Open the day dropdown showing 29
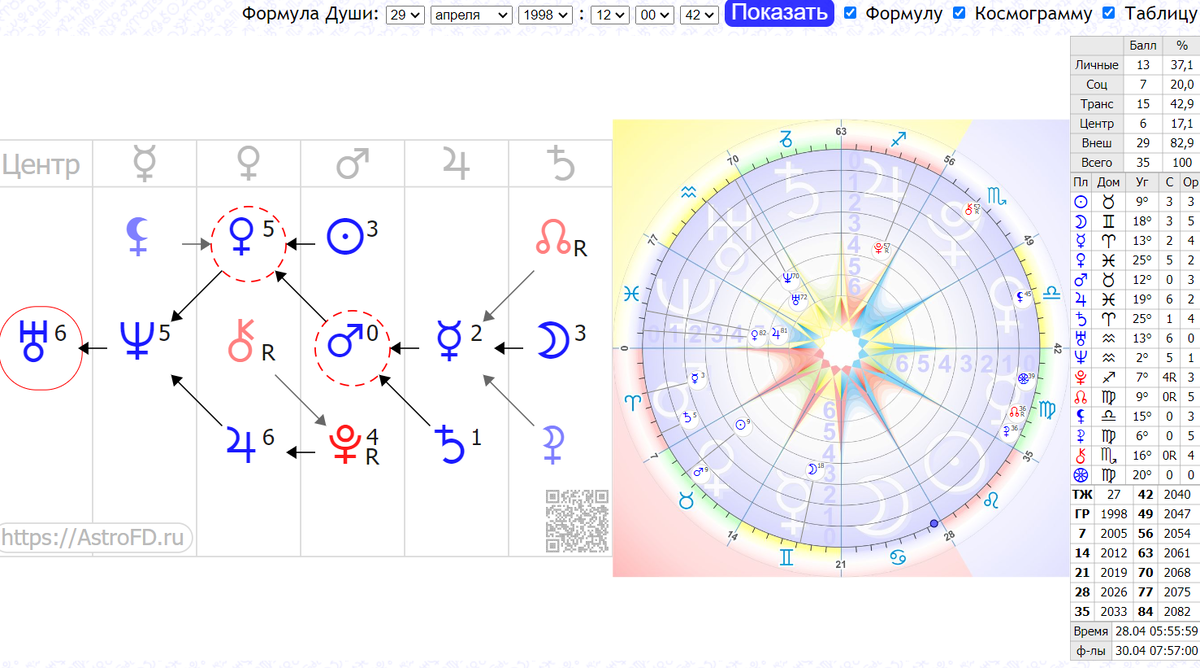Image resolution: width=1200 pixels, height=668 pixels. [405, 14]
